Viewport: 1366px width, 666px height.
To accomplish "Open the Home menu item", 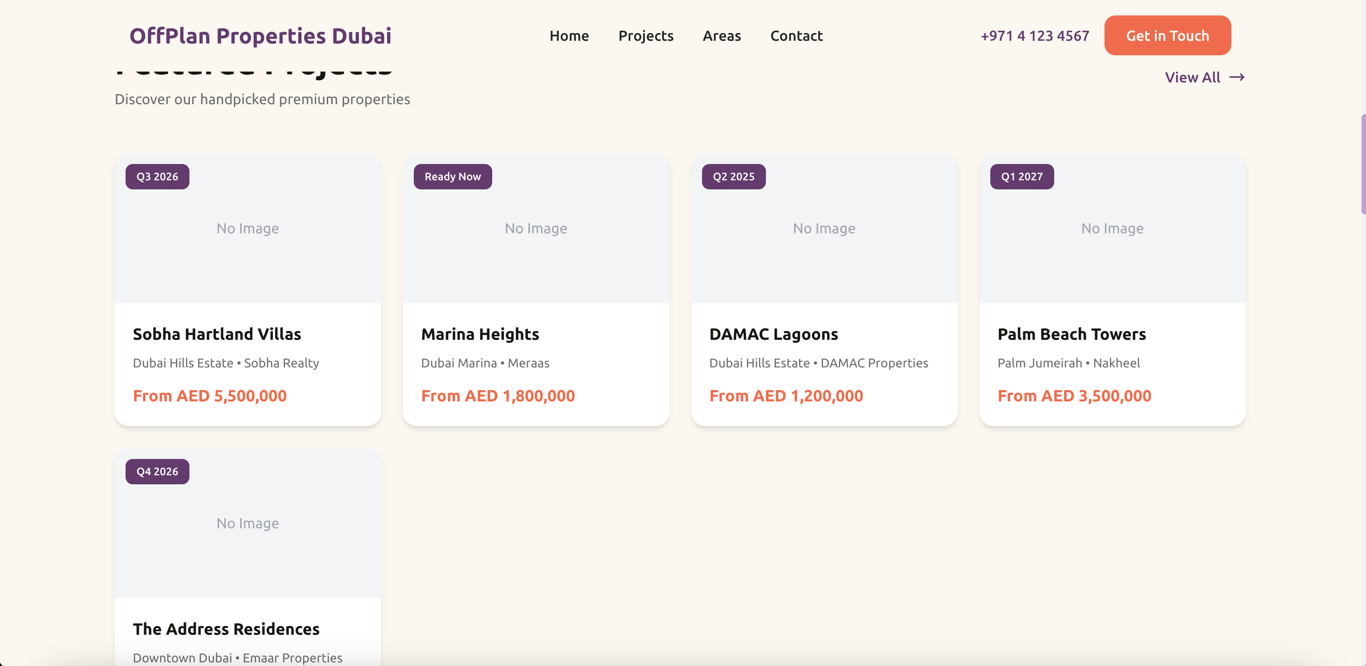I will tap(569, 36).
